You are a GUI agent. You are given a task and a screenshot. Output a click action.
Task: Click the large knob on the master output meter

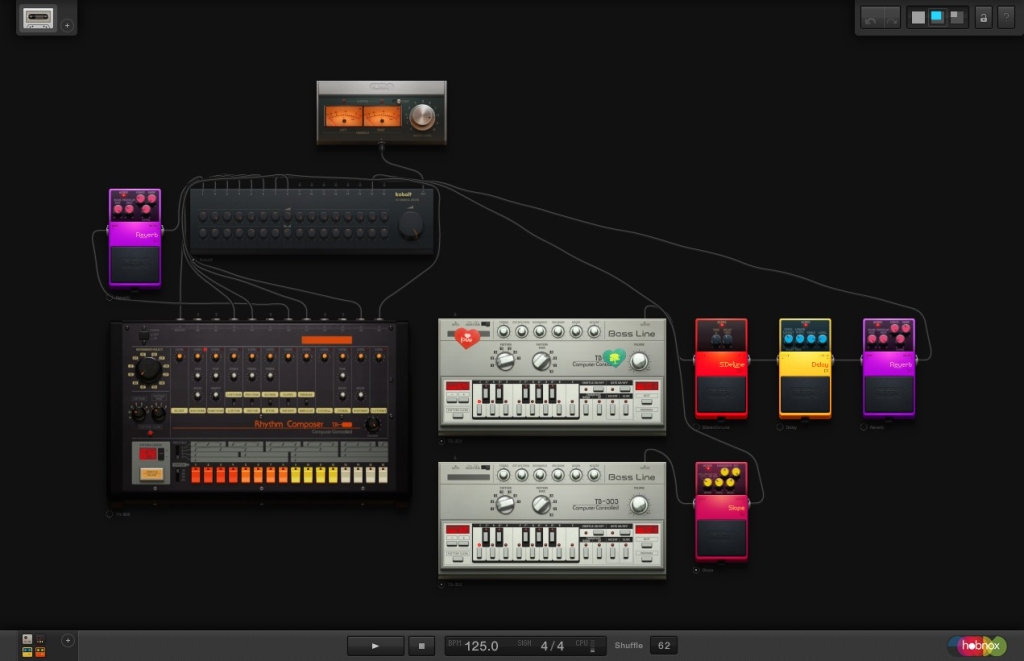pos(423,116)
